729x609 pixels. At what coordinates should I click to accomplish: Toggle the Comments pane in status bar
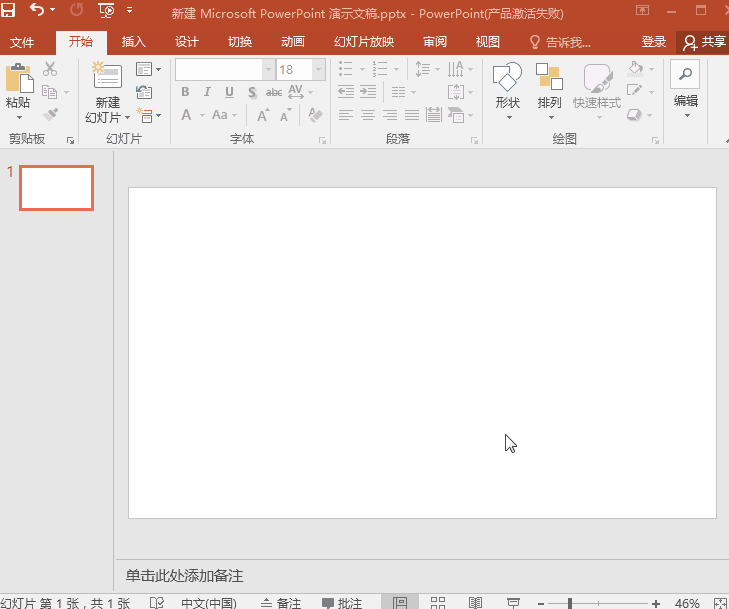pos(342,603)
